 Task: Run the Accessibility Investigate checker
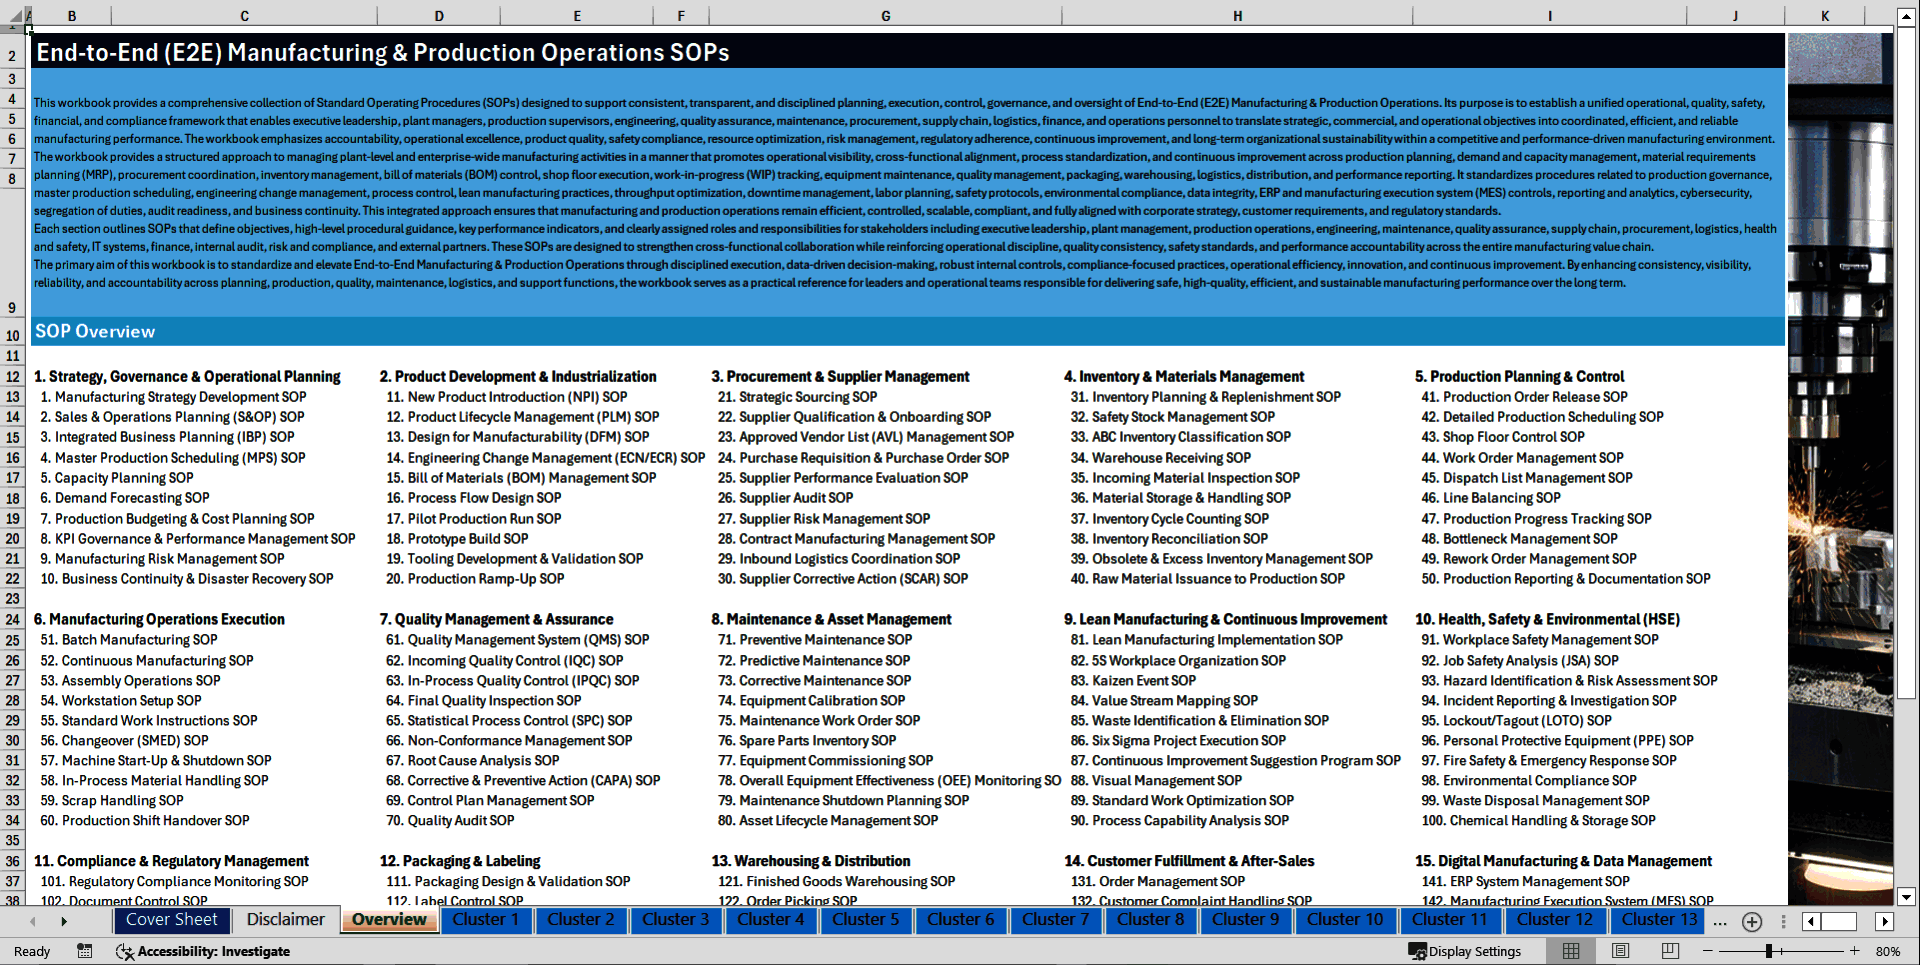204,951
